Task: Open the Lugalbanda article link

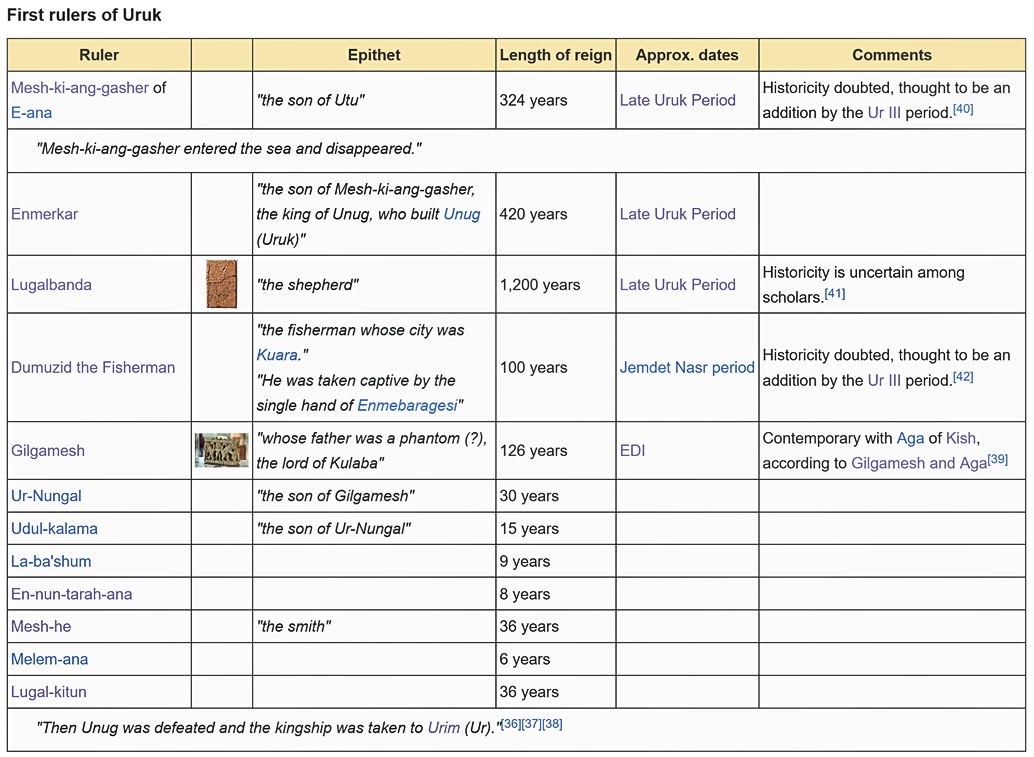Action: 51,285
